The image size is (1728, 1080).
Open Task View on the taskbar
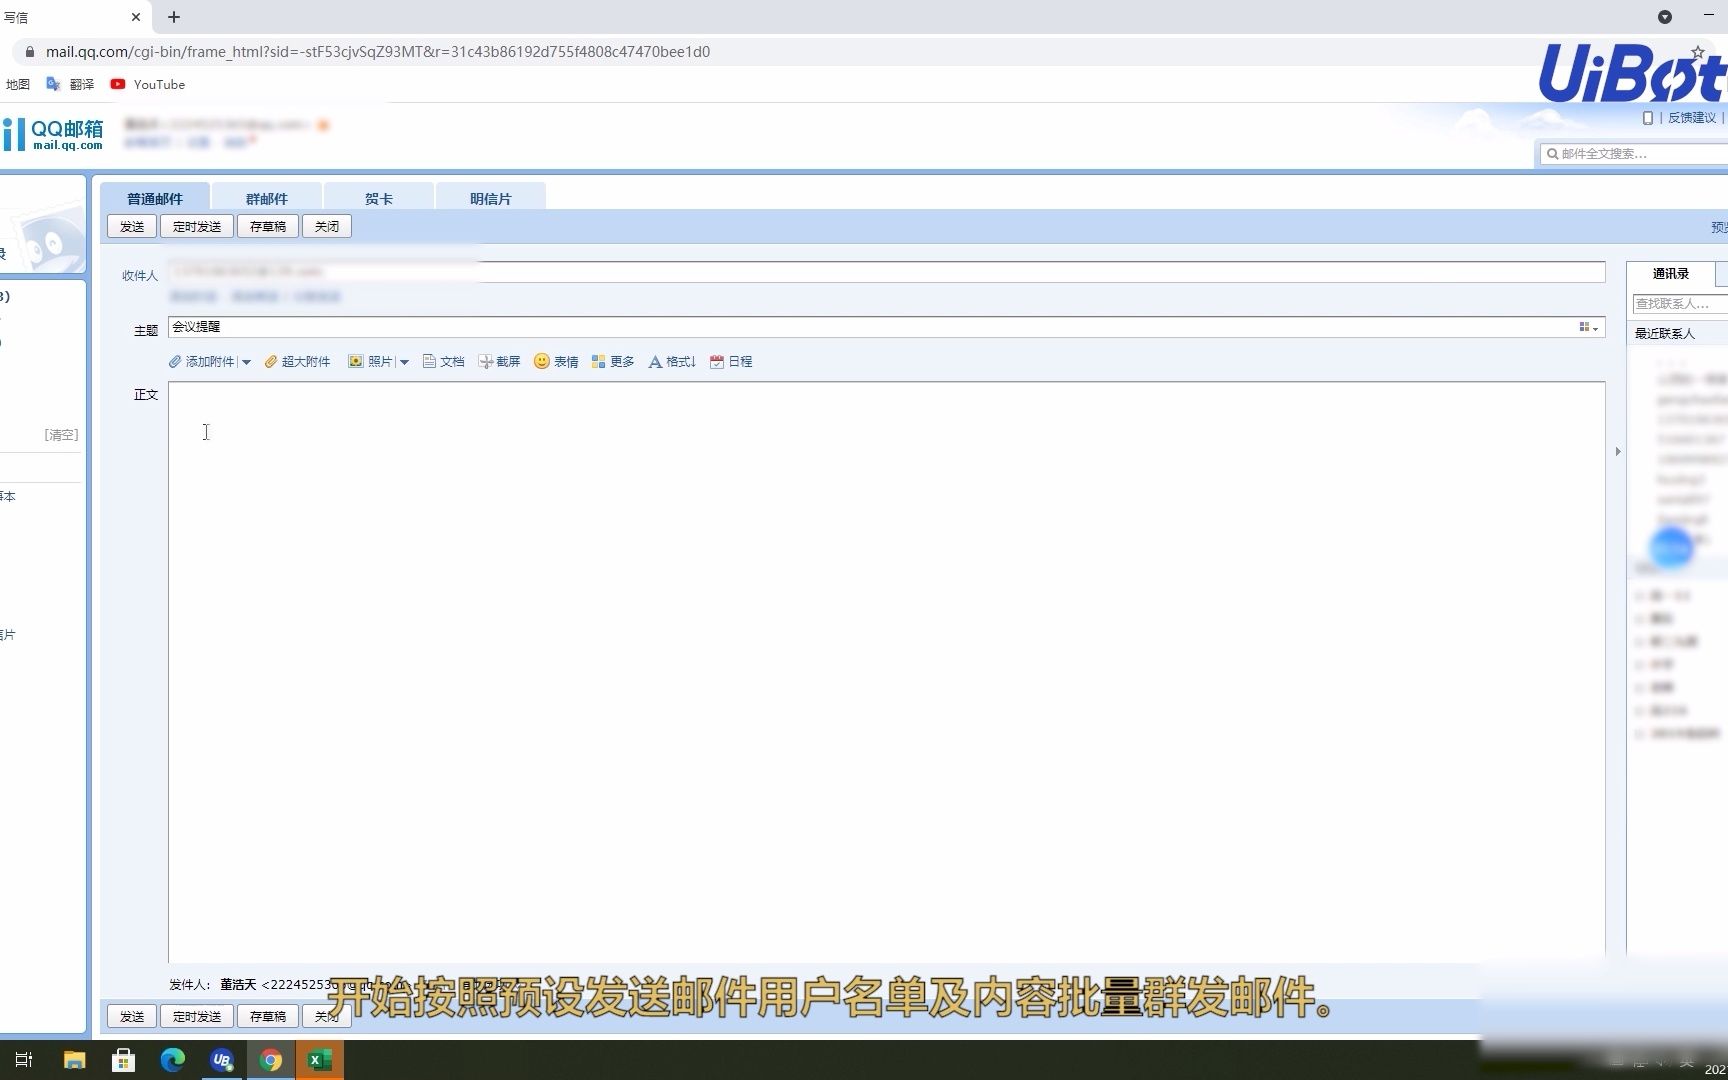[x=24, y=1060]
